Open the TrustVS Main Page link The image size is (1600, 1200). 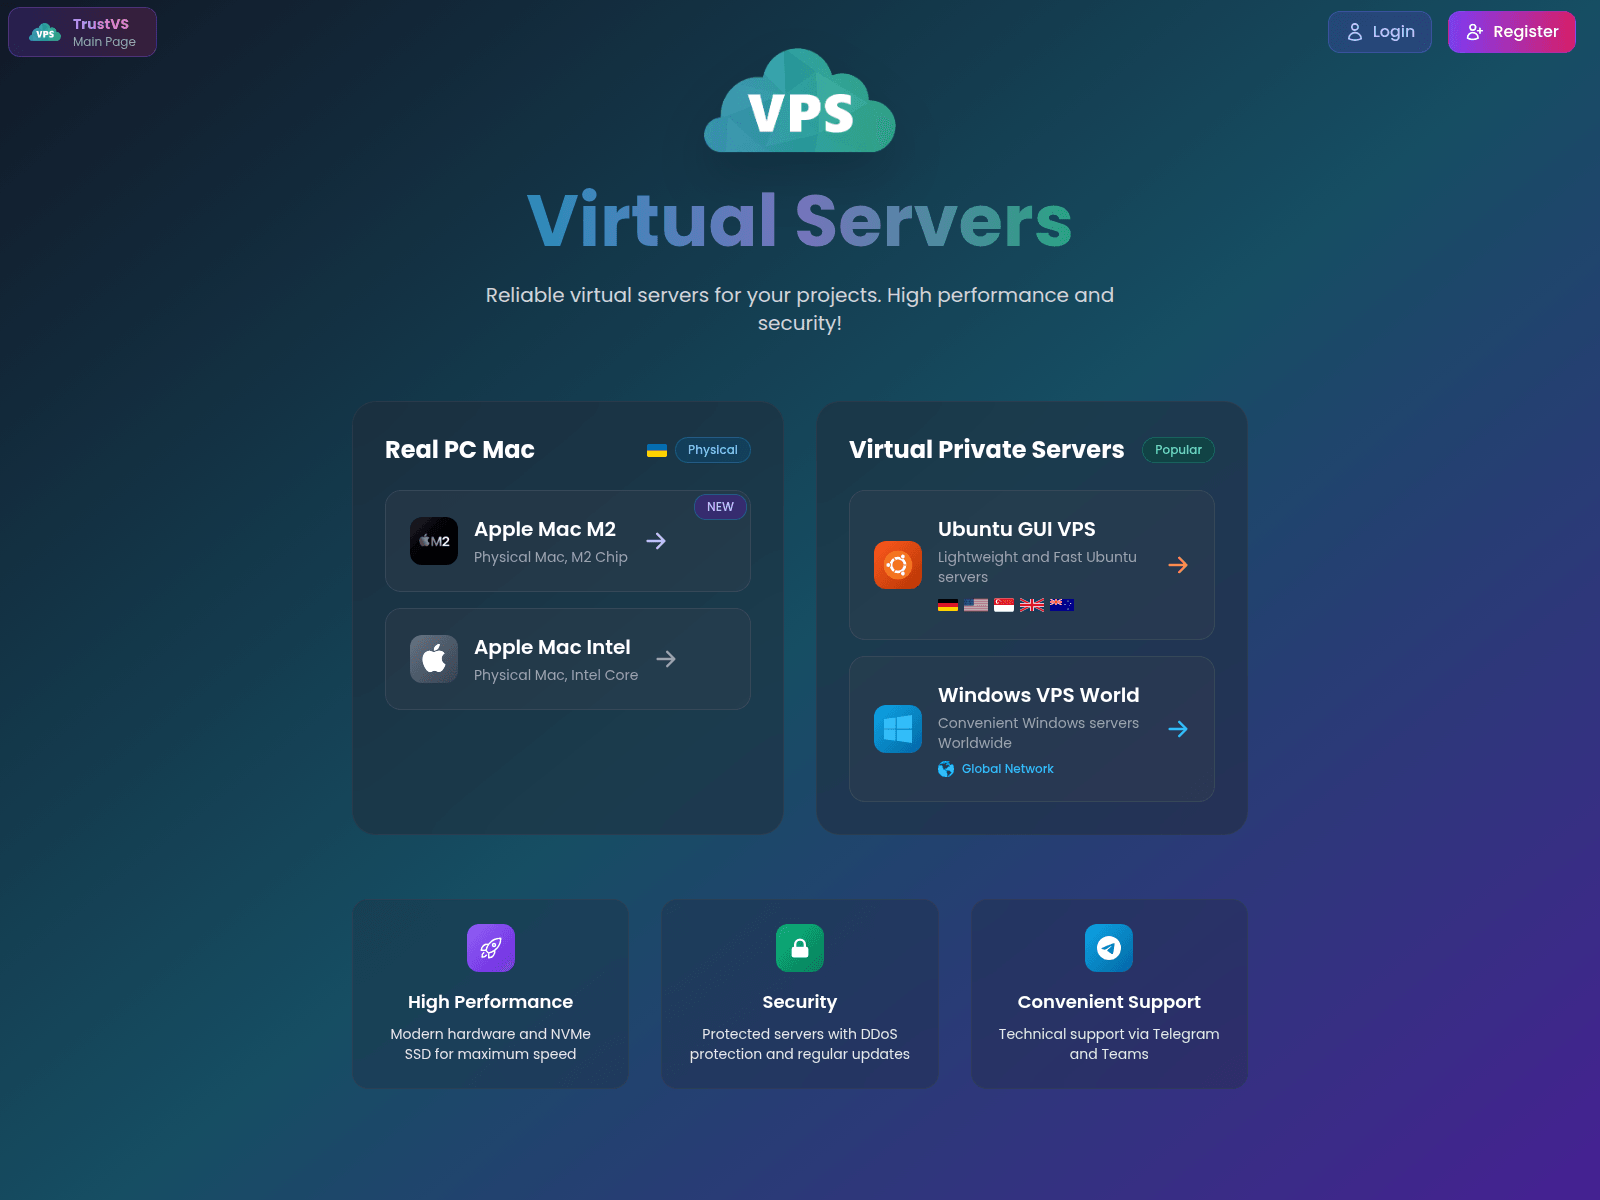[82, 32]
